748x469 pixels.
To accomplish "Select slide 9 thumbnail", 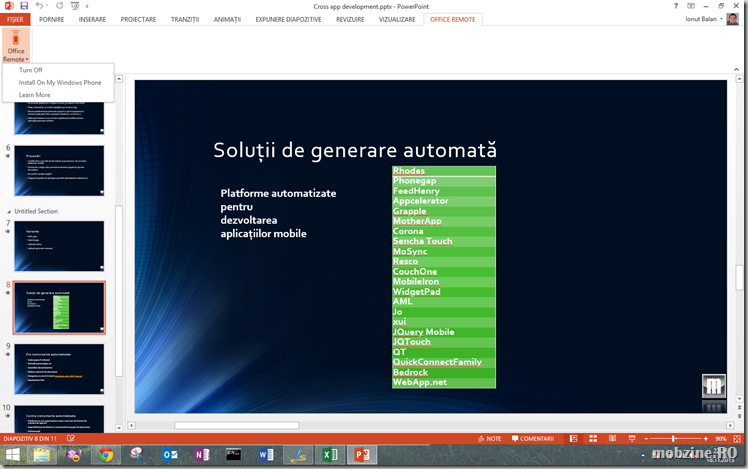I will coord(59,369).
